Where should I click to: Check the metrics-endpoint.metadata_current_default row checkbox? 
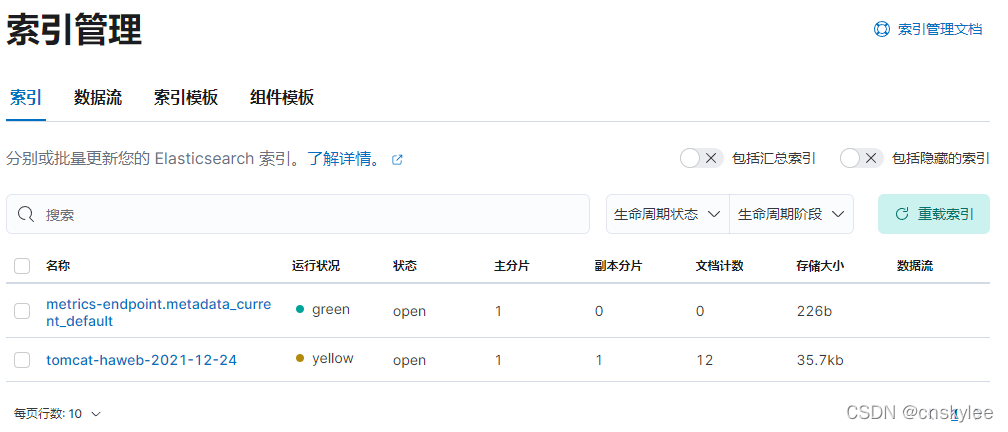(x=22, y=311)
